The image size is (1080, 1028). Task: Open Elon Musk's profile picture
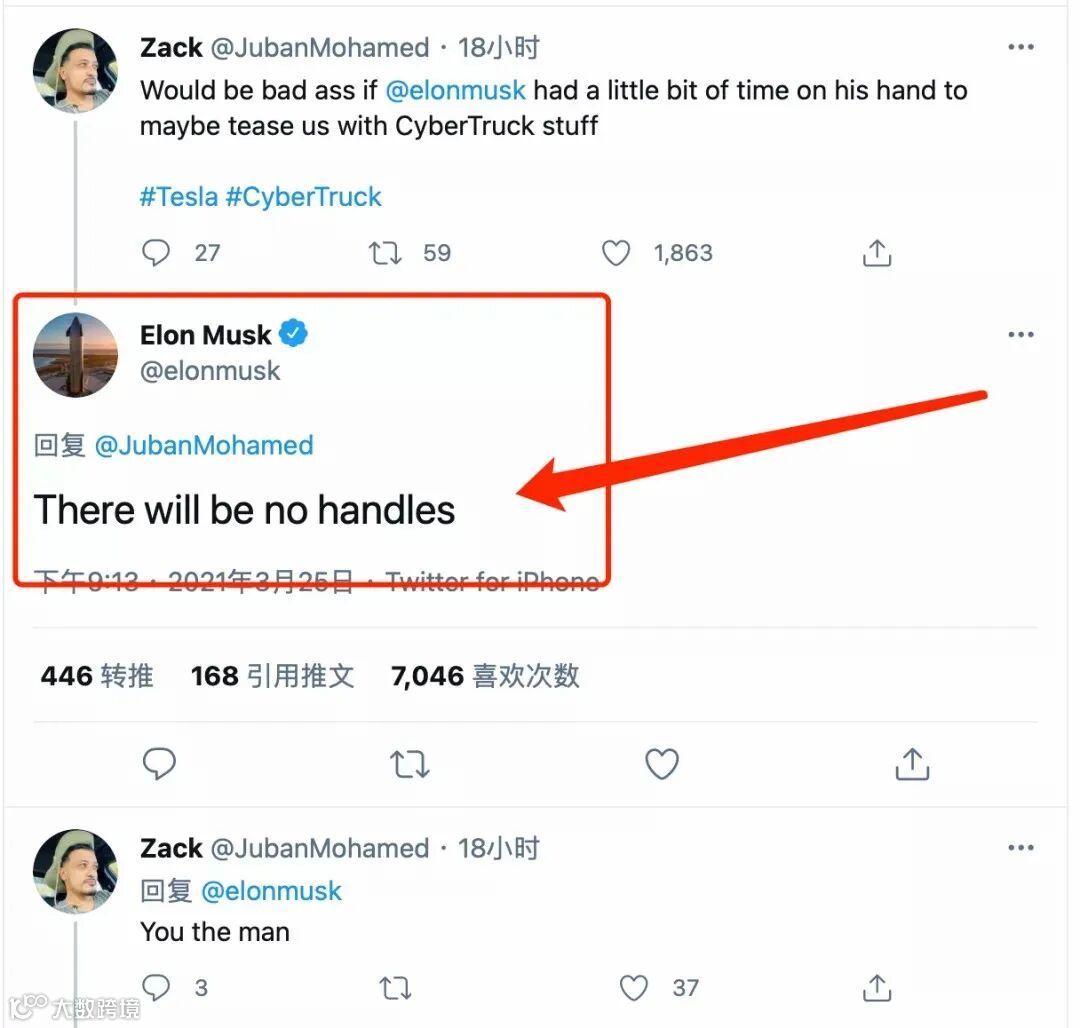click(x=76, y=354)
